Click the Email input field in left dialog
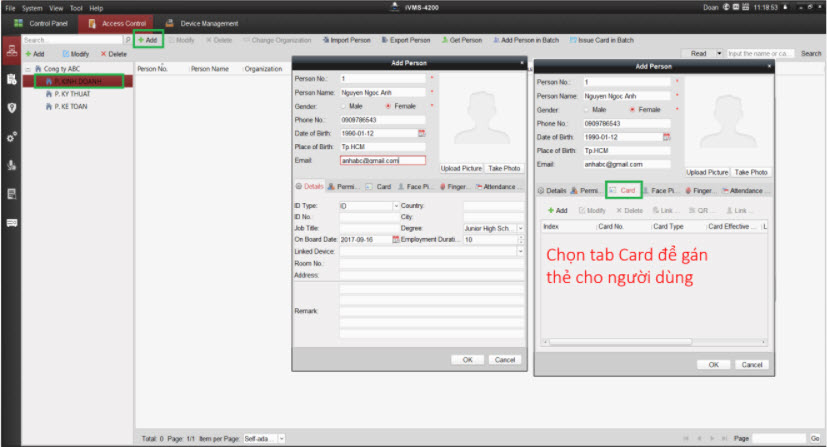This screenshot has width=827, height=447. pos(382,160)
